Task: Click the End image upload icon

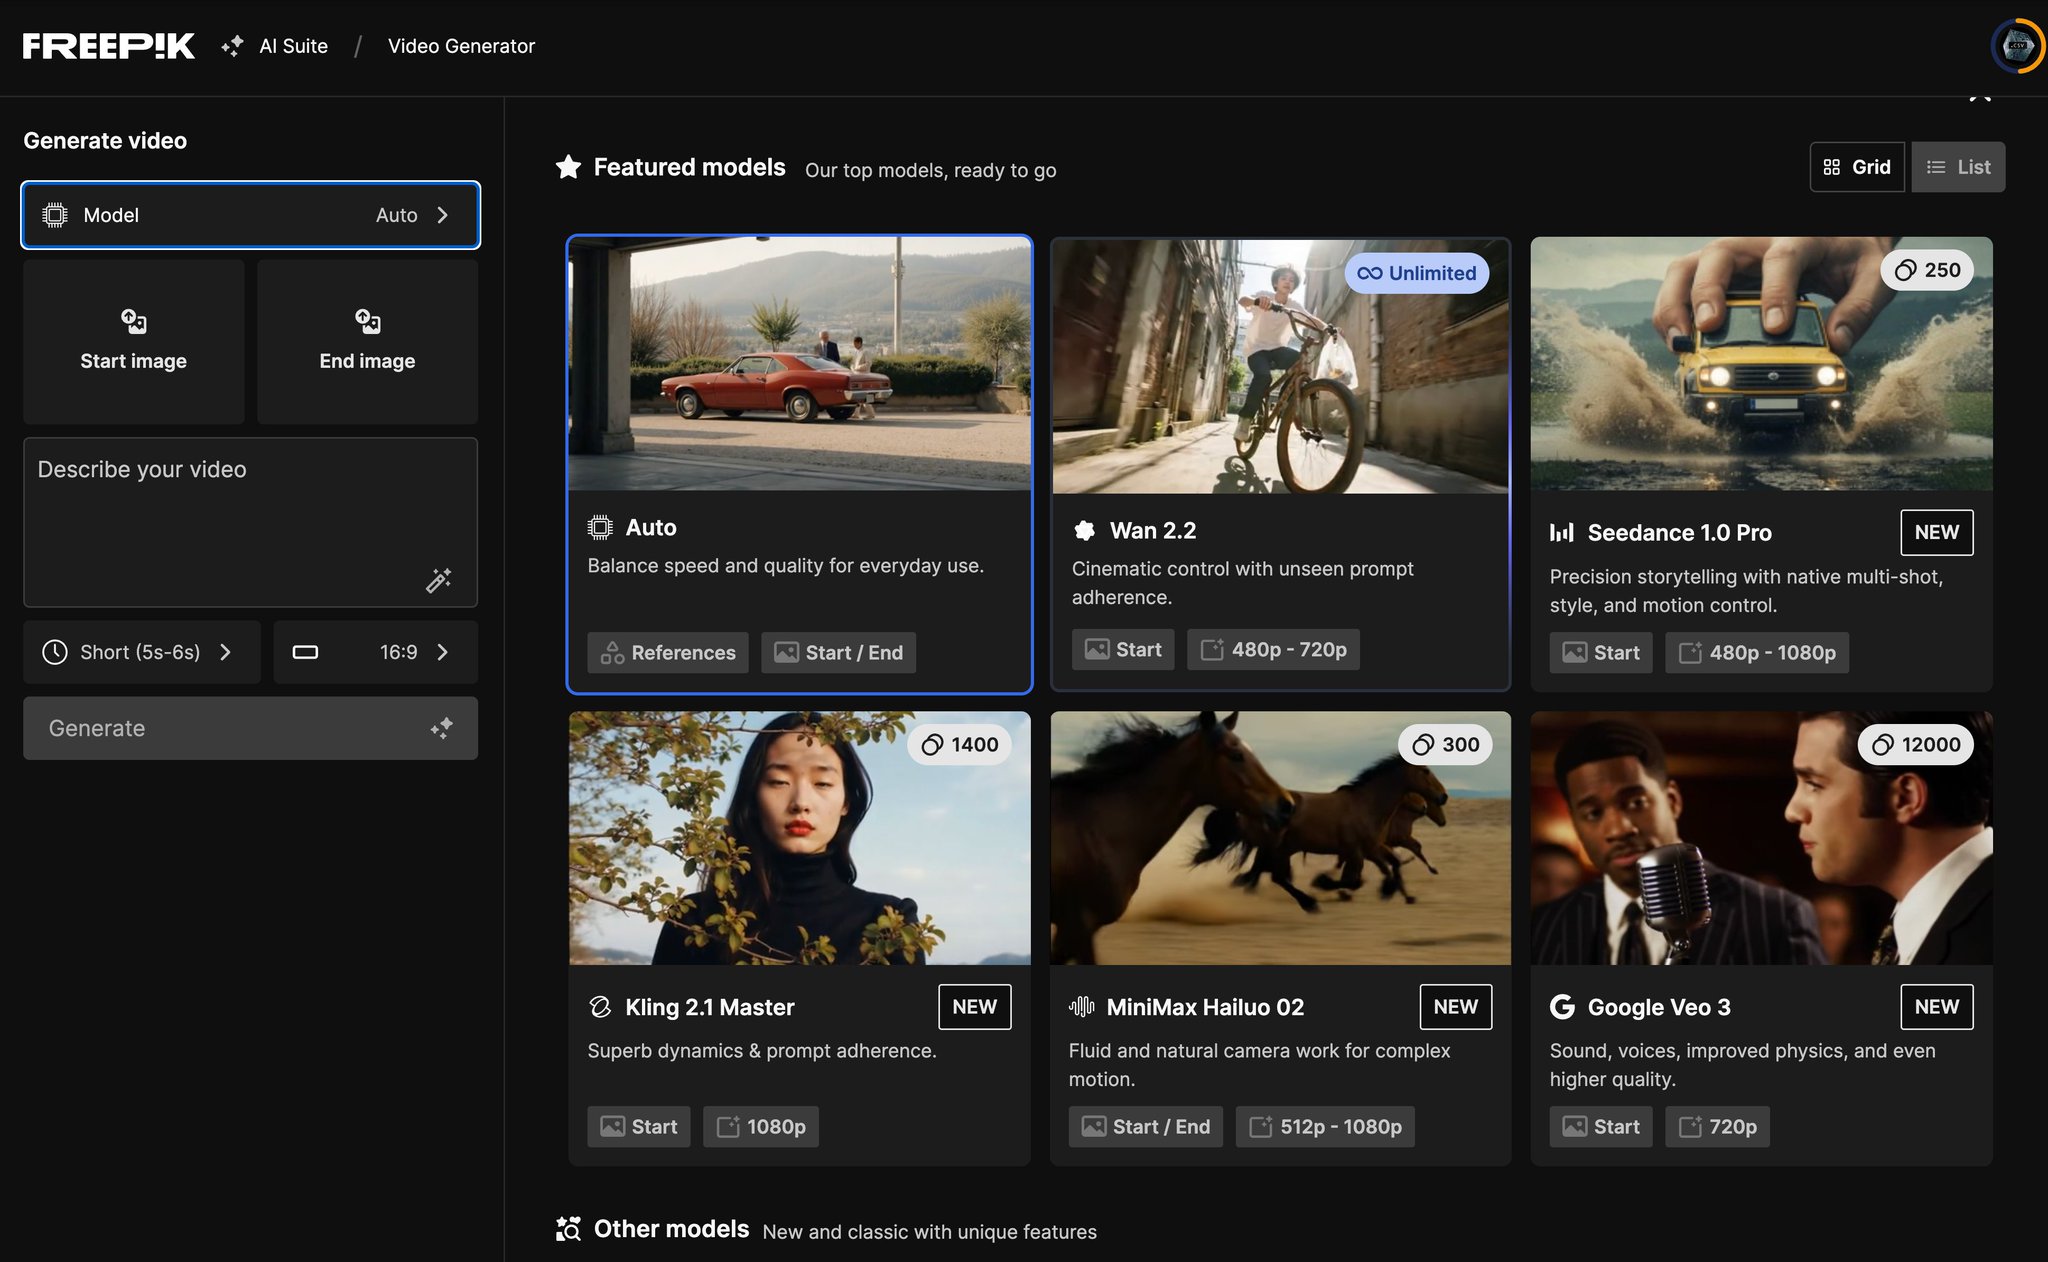Action: (x=367, y=321)
